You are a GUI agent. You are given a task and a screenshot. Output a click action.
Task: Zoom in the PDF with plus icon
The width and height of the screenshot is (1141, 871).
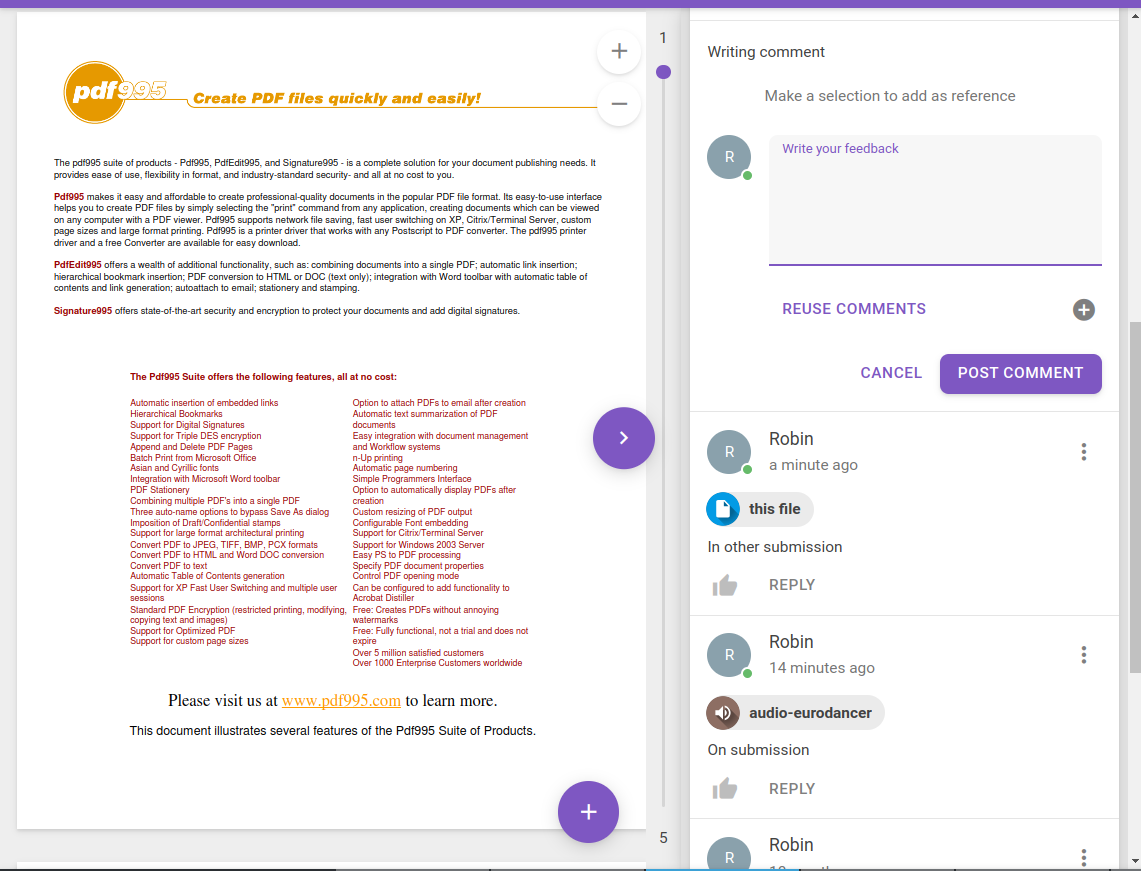click(619, 51)
